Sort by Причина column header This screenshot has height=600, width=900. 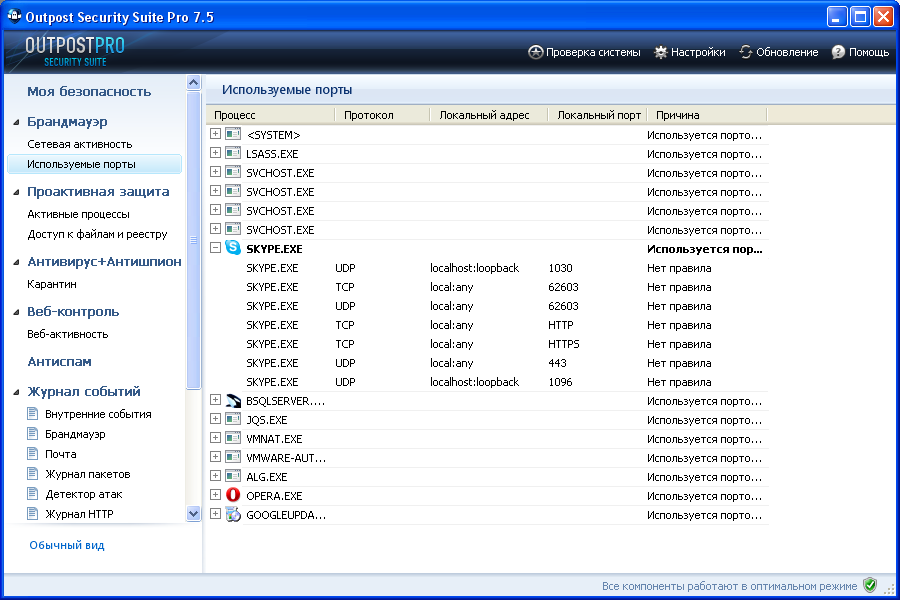708,115
